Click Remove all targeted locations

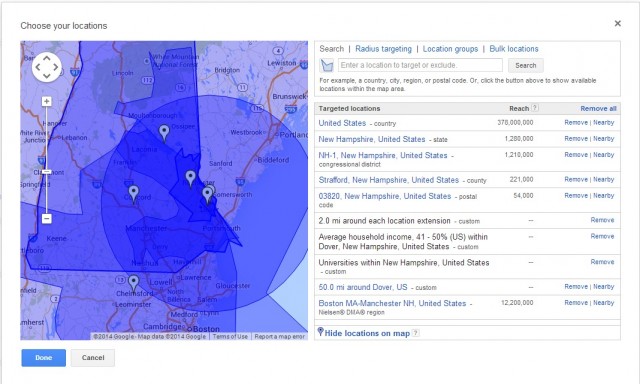[x=598, y=109]
